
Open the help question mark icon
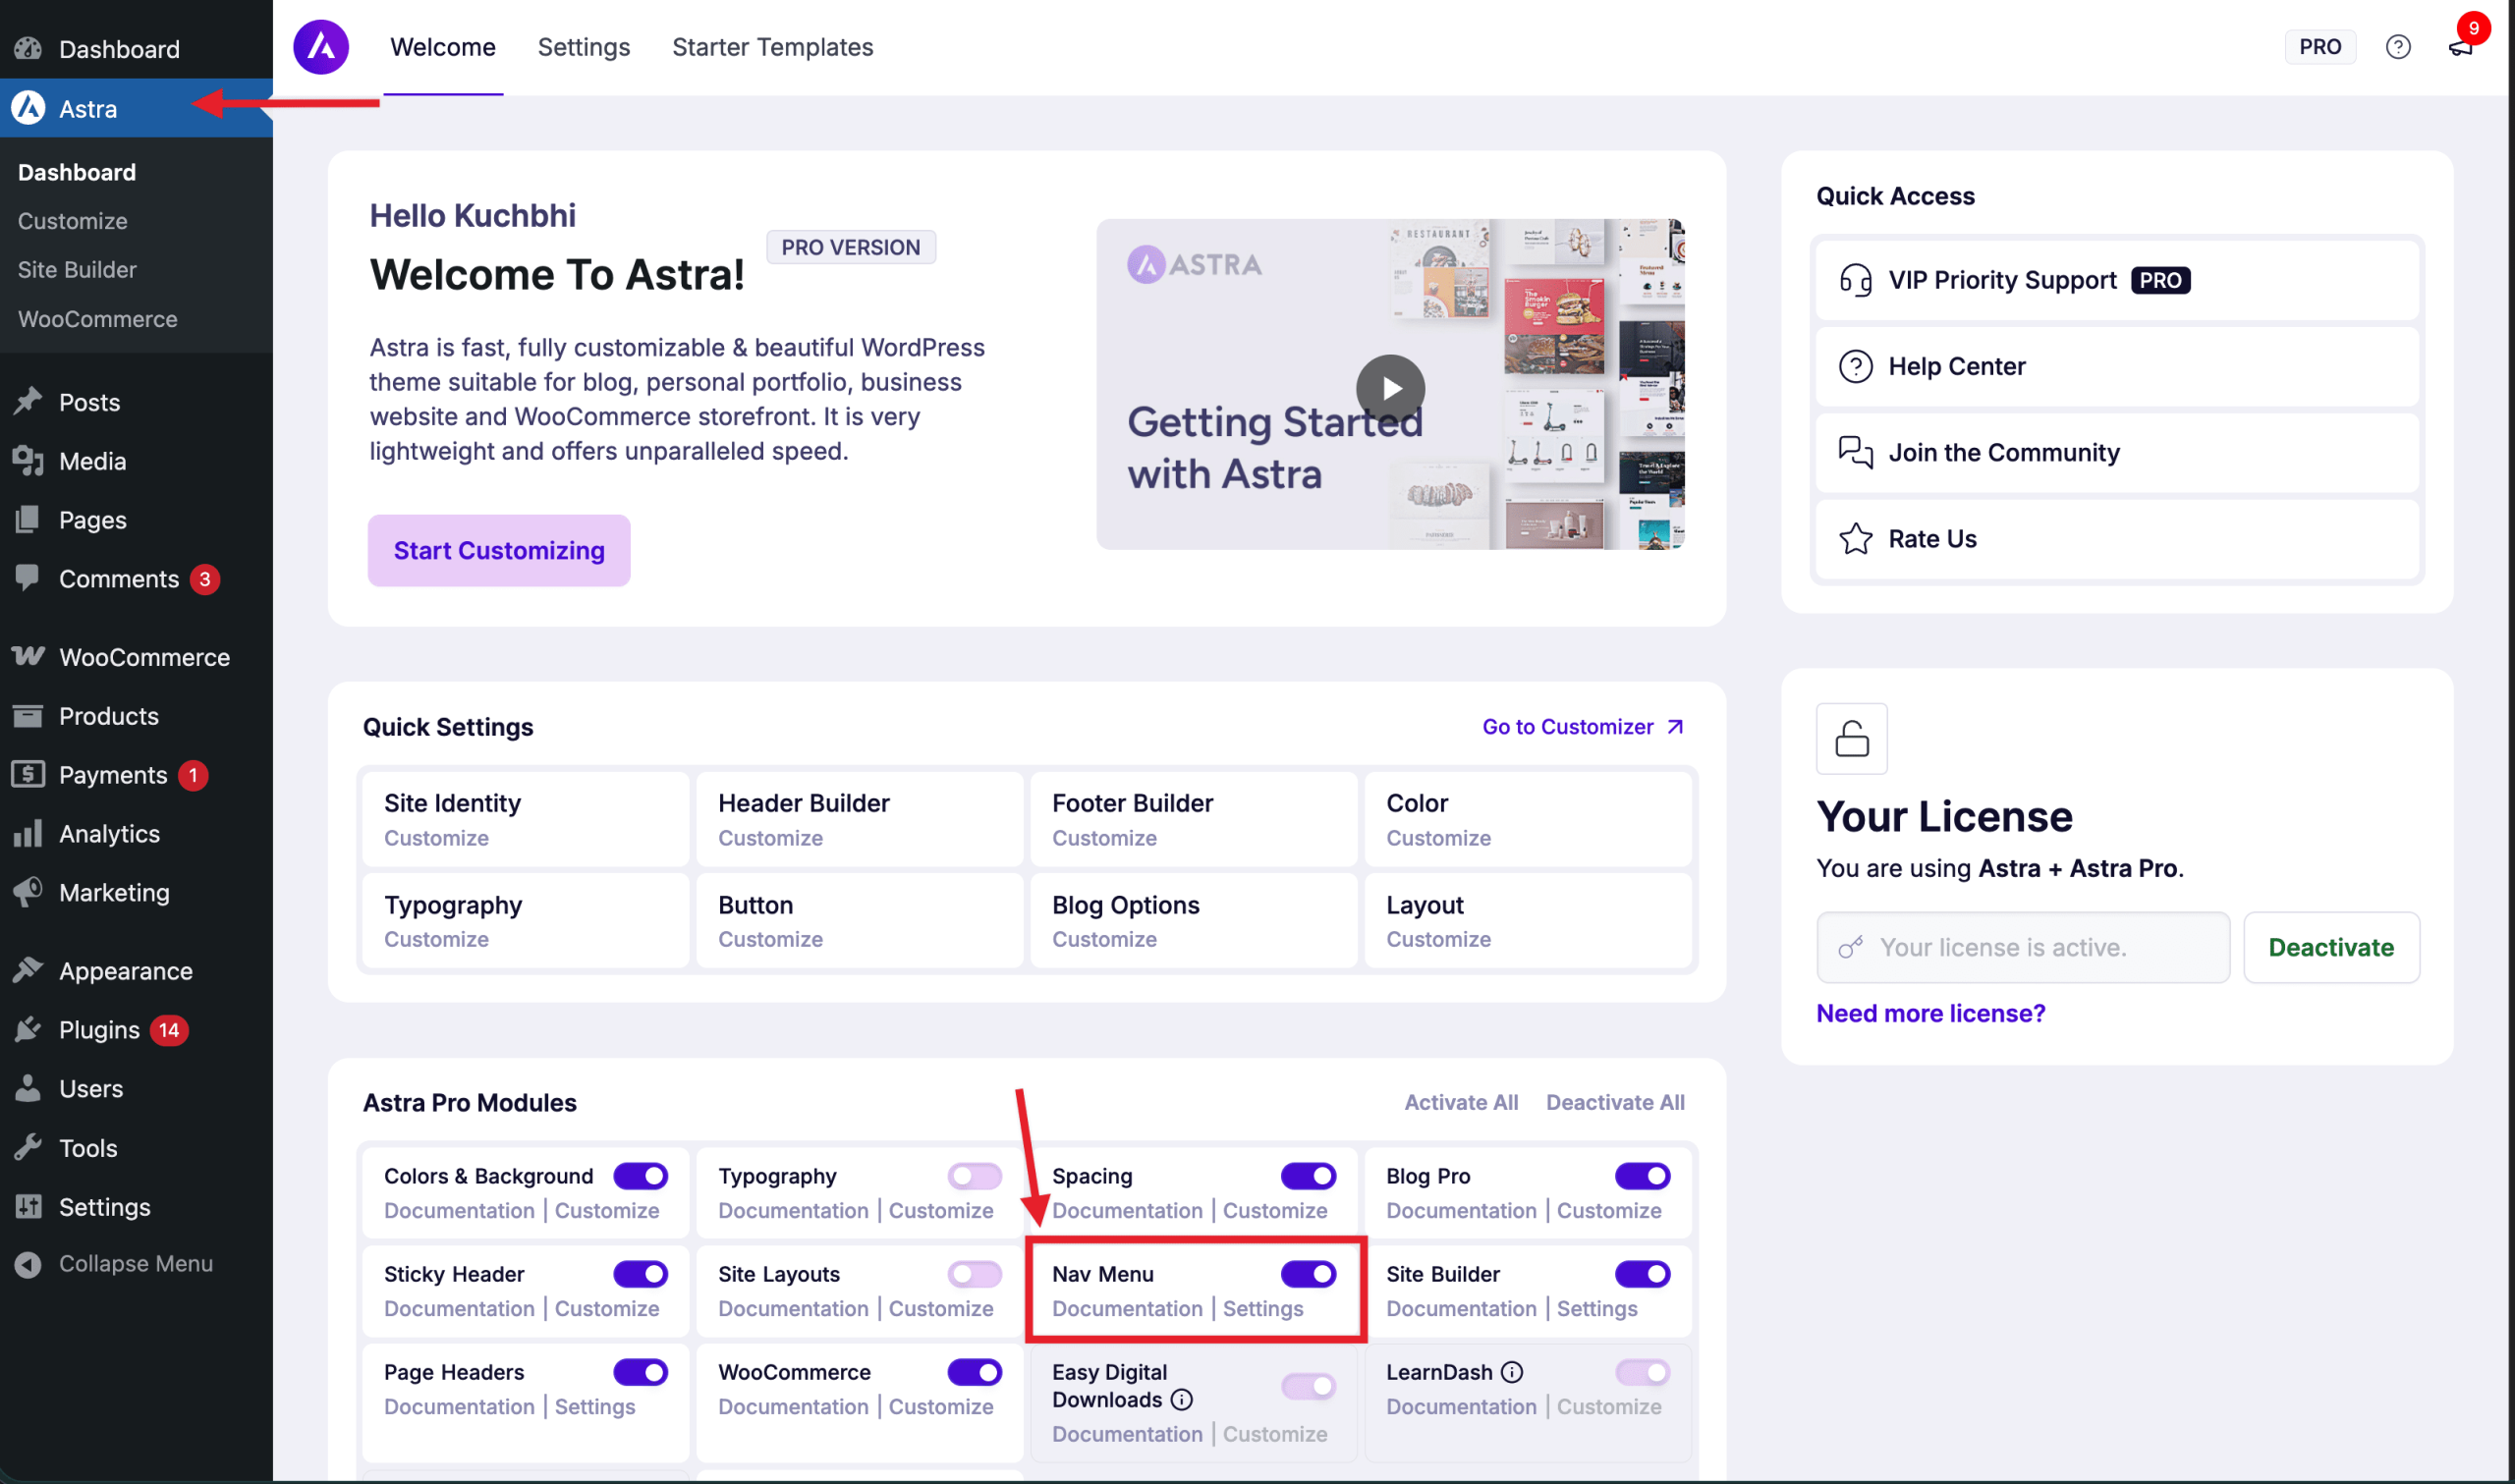click(2397, 47)
